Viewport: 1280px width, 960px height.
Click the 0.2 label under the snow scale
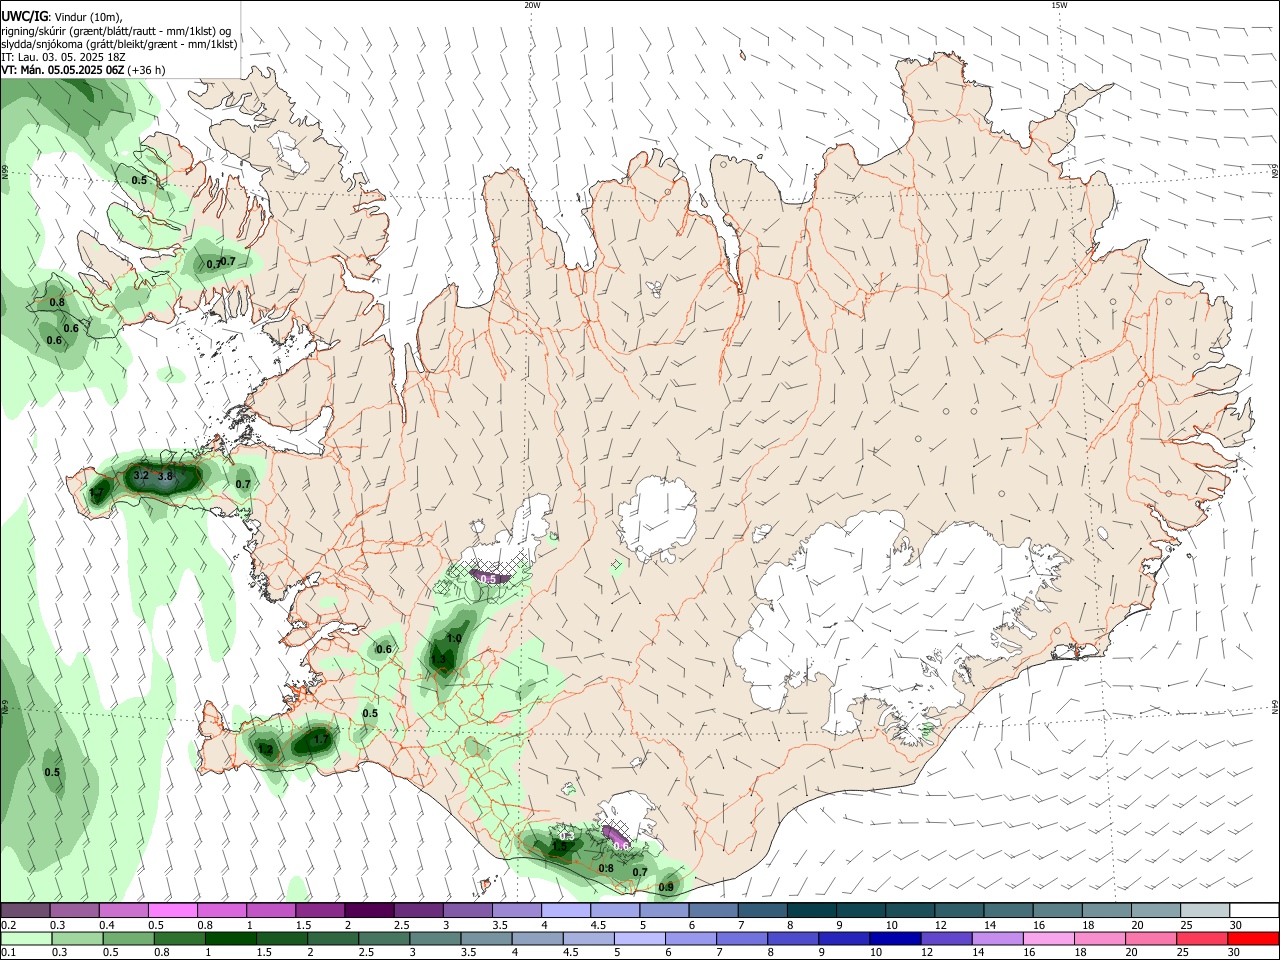point(7,925)
